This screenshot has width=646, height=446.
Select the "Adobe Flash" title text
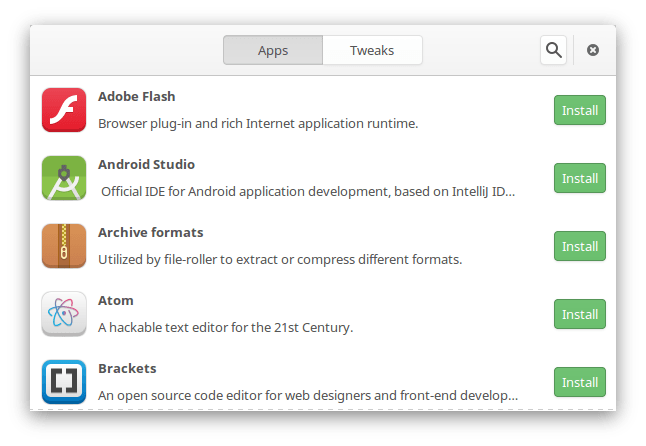click(x=137, y=96)
